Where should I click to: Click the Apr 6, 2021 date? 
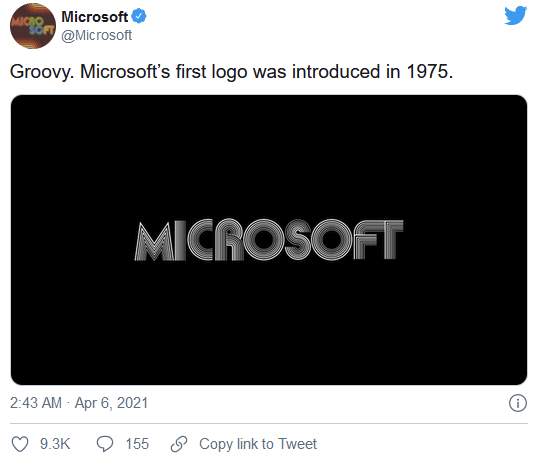pos(111,403)
